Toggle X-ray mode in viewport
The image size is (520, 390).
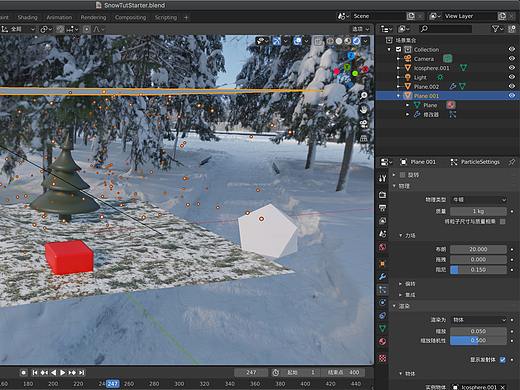318,41
